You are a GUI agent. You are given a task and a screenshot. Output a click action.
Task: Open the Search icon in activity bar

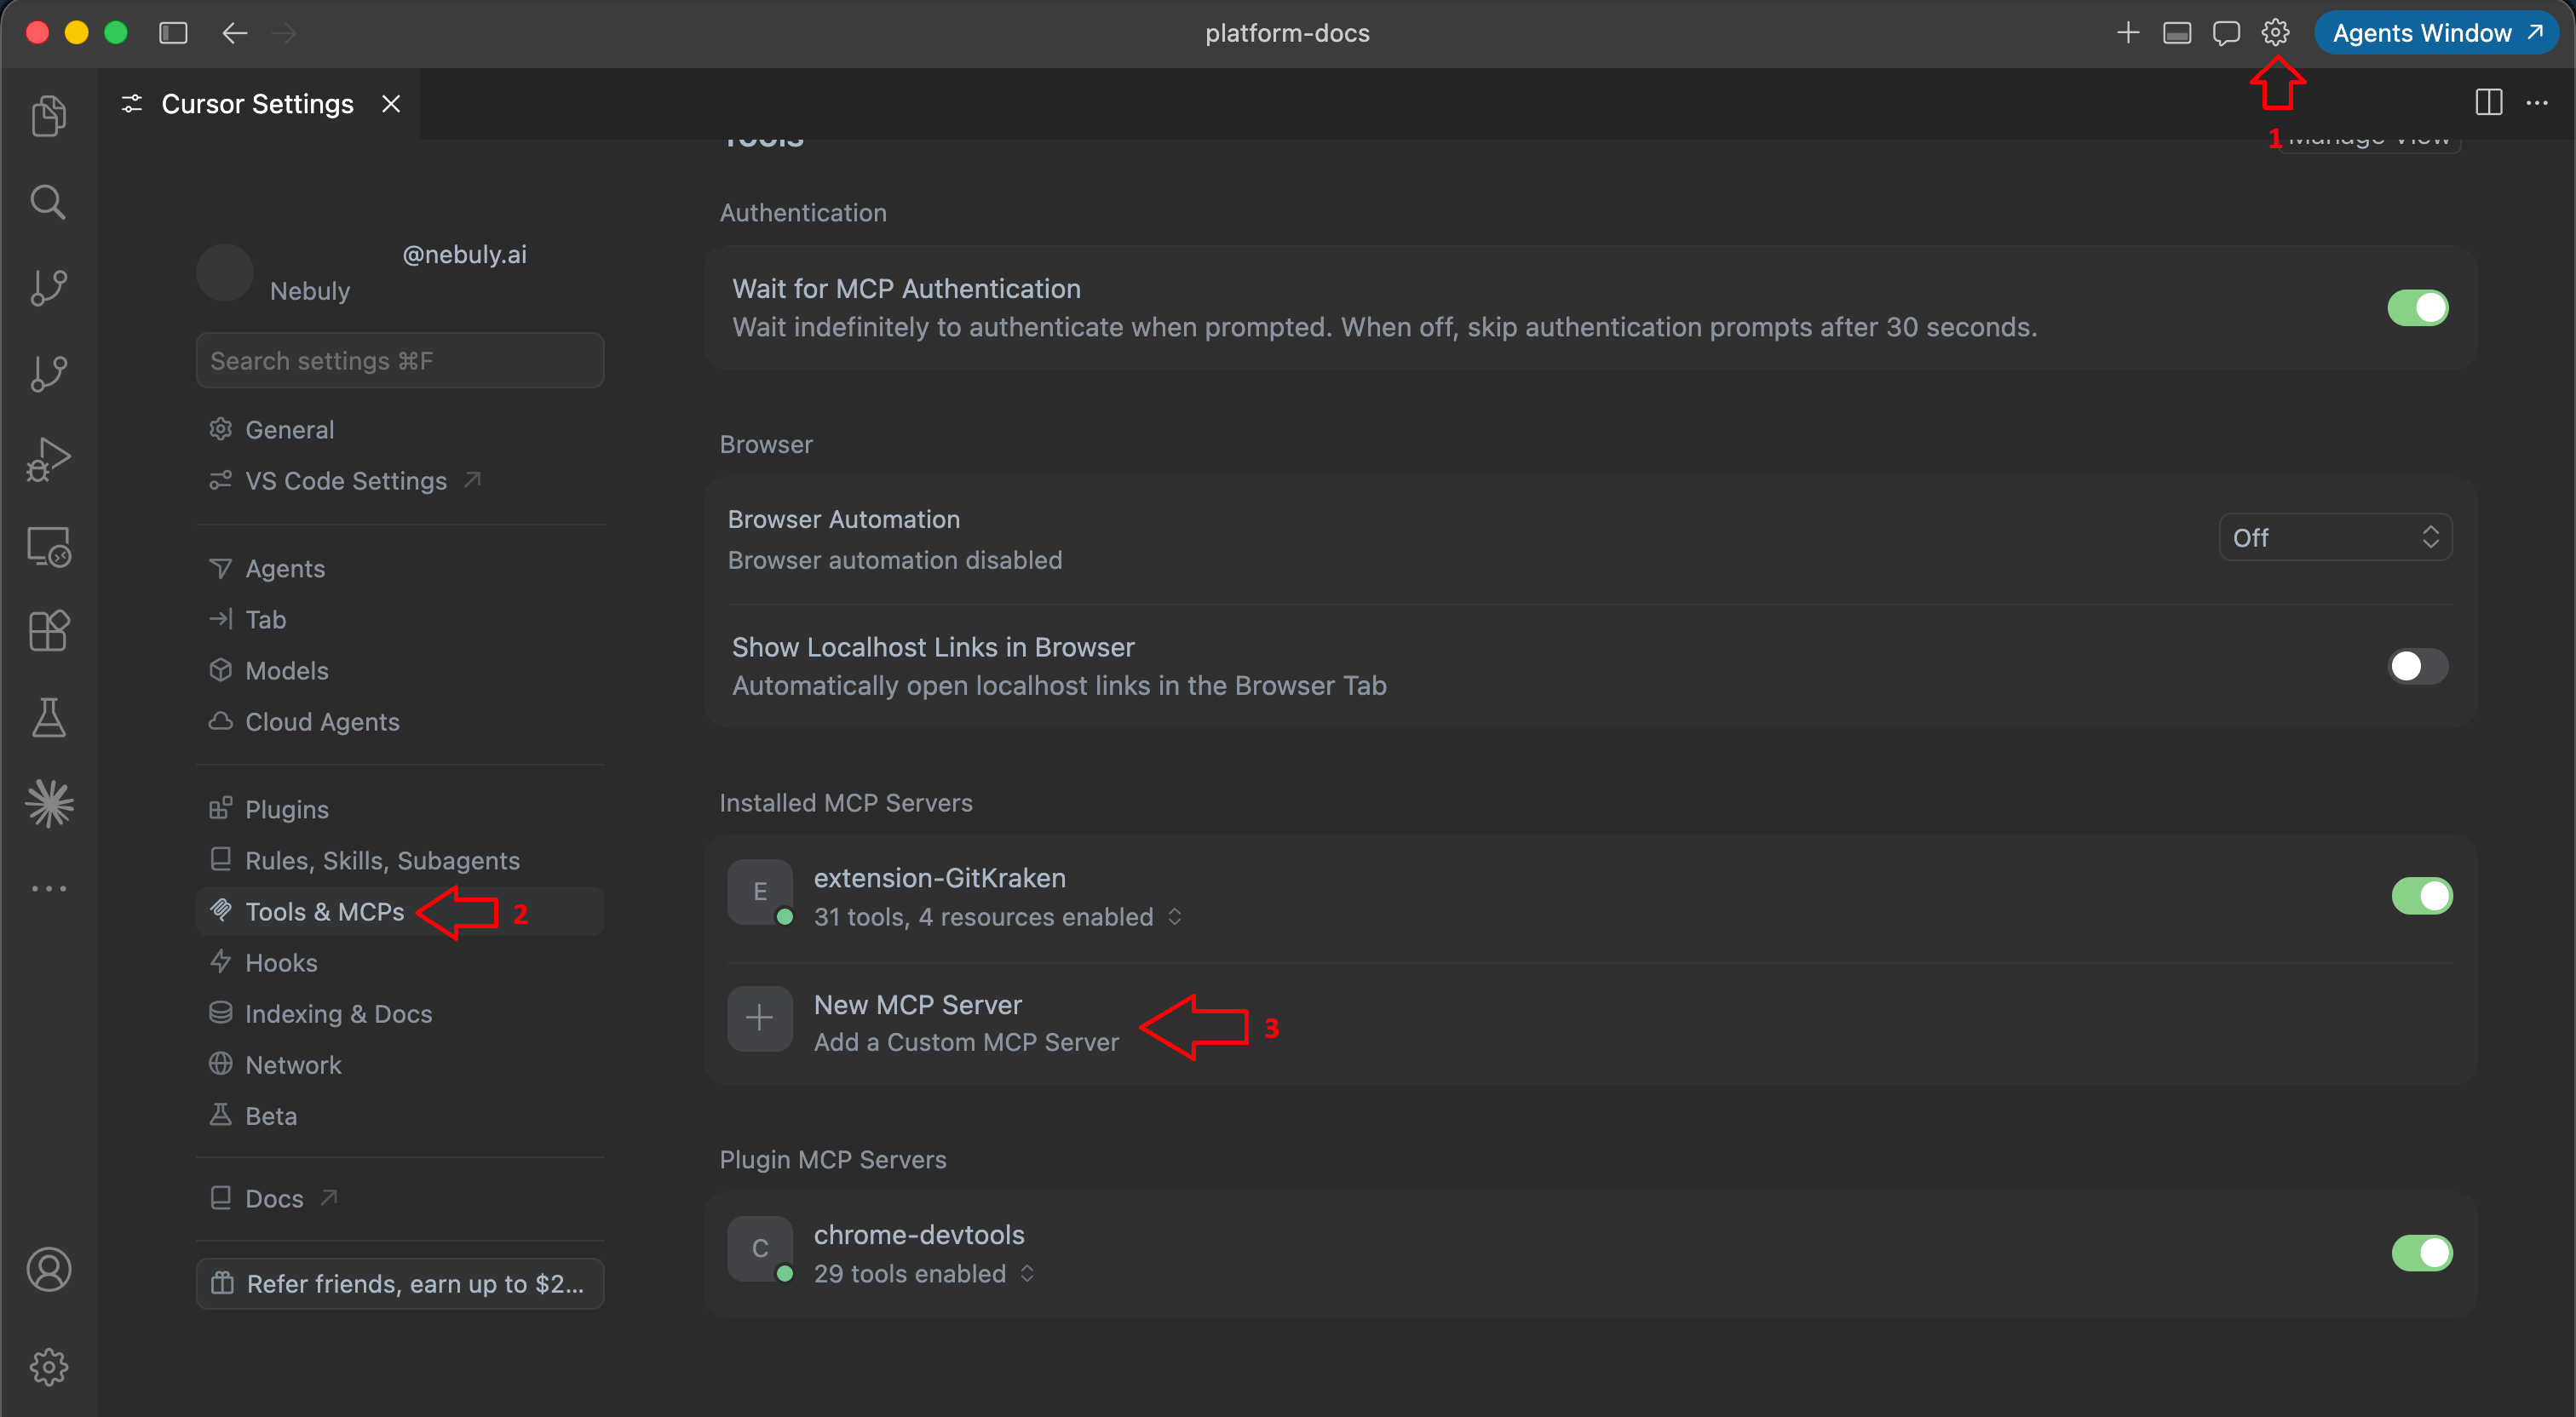pyautogui.click(x=48, y=202)
